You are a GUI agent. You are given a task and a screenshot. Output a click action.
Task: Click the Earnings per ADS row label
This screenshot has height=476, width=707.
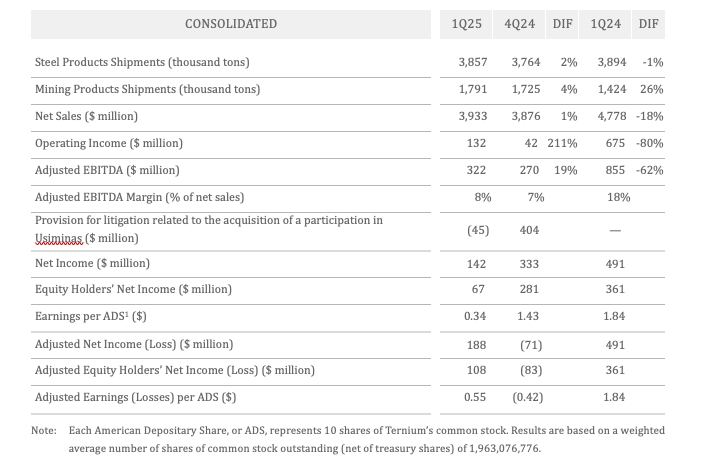click(x=93, y=317)
